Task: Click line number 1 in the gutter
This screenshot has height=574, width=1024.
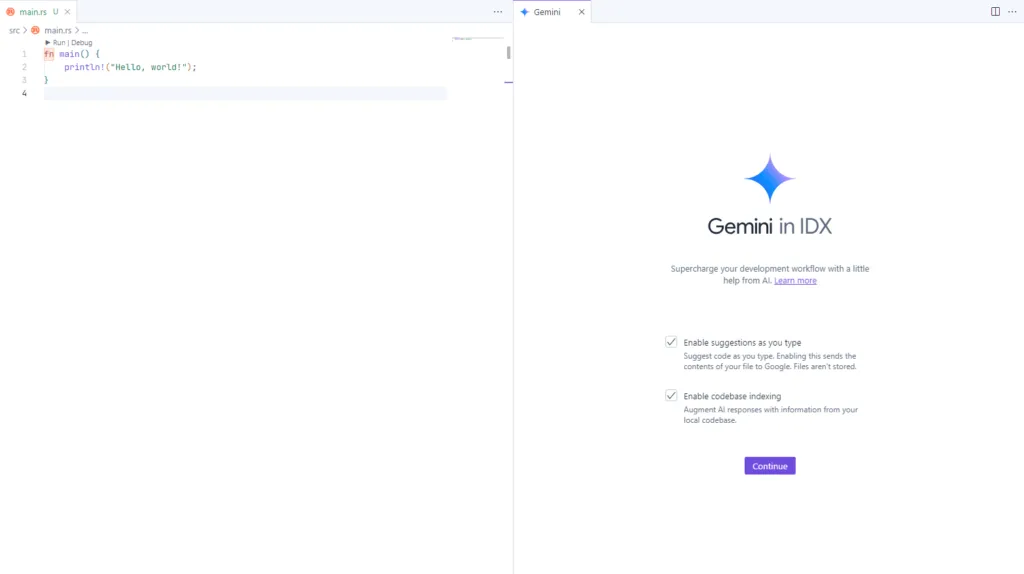Action: pyautogui.click(x=24, y=54)
